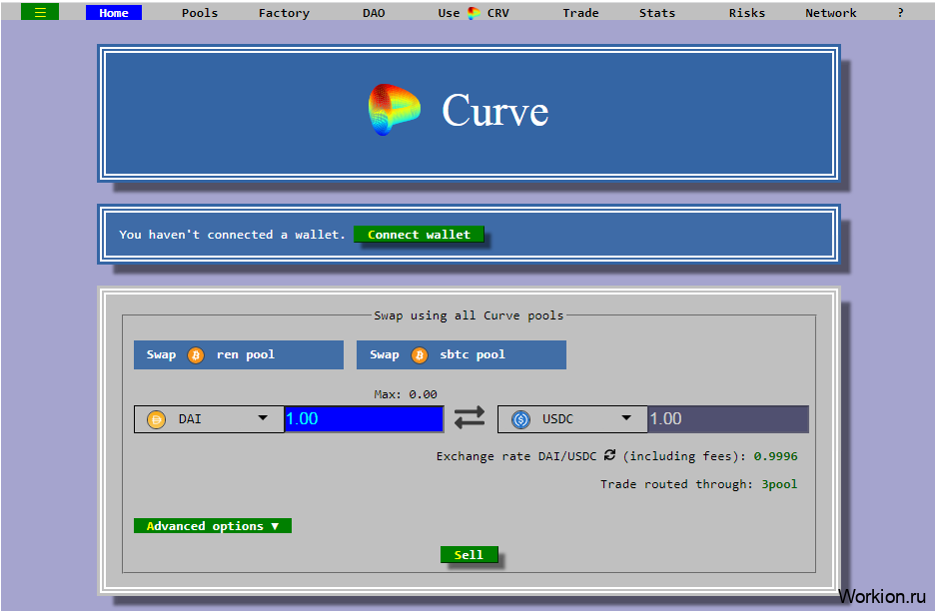Click the exchange rate value 0.9996
This screenshot has width=935, height=611.
(775, 456)
